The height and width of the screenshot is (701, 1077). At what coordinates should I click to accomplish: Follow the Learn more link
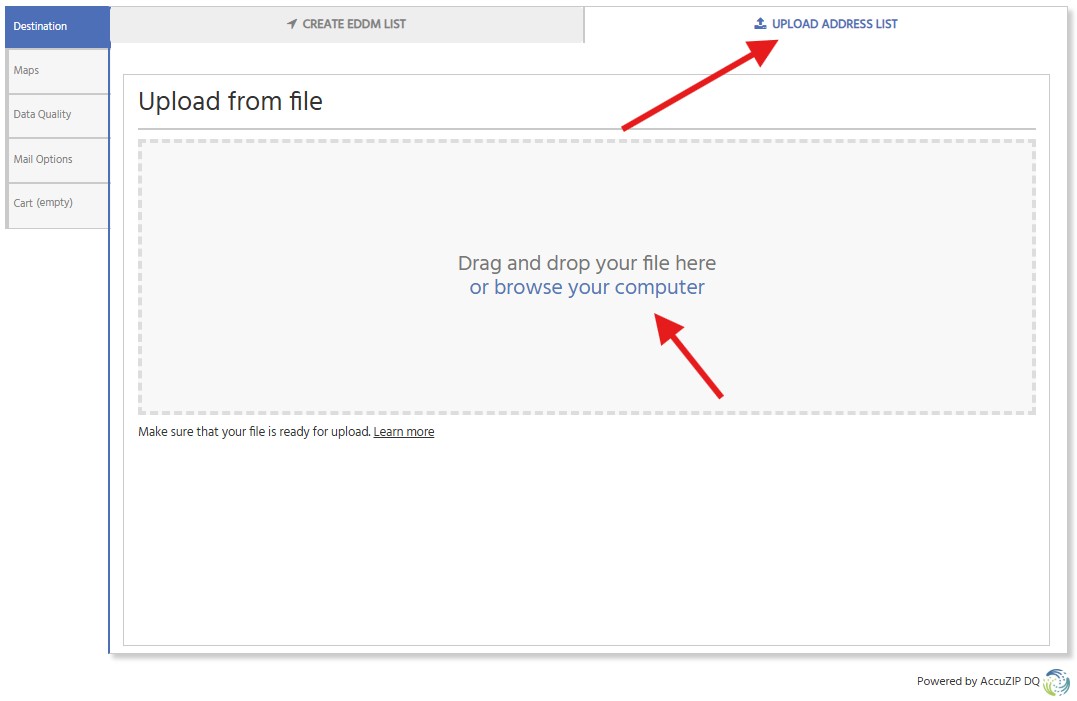(404, 431)
